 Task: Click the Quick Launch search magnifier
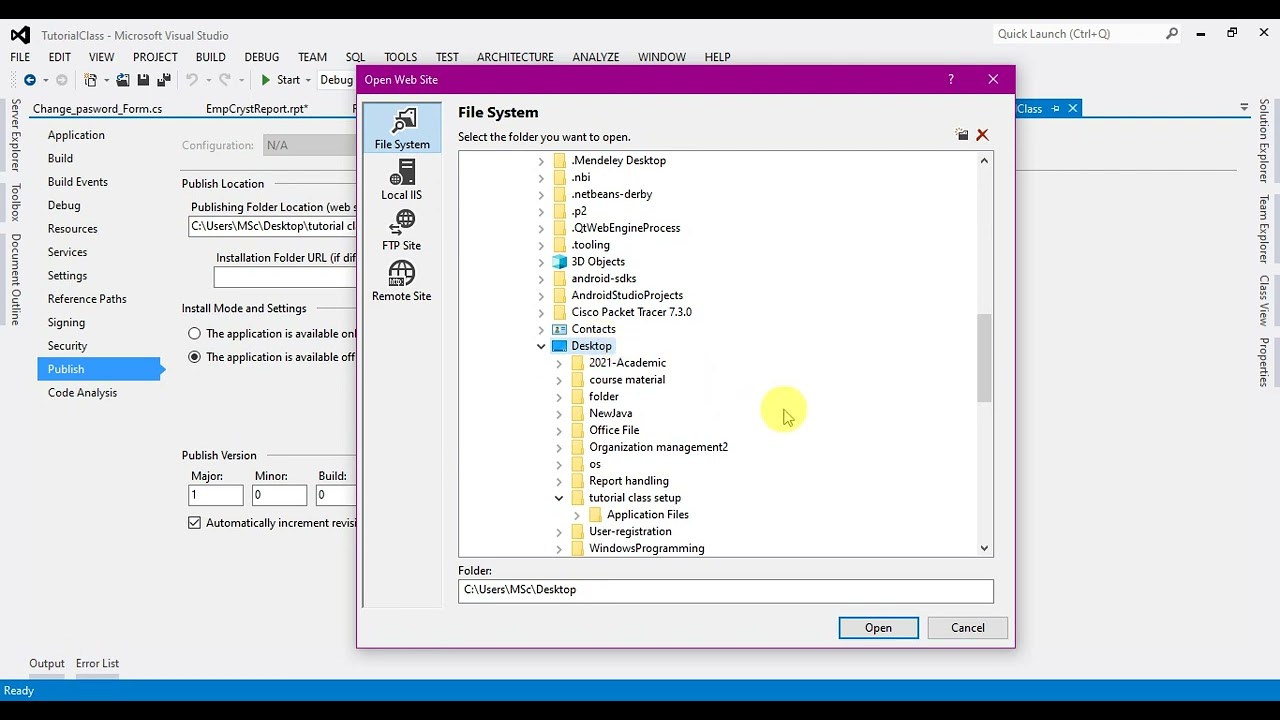tap(1172, 34)
